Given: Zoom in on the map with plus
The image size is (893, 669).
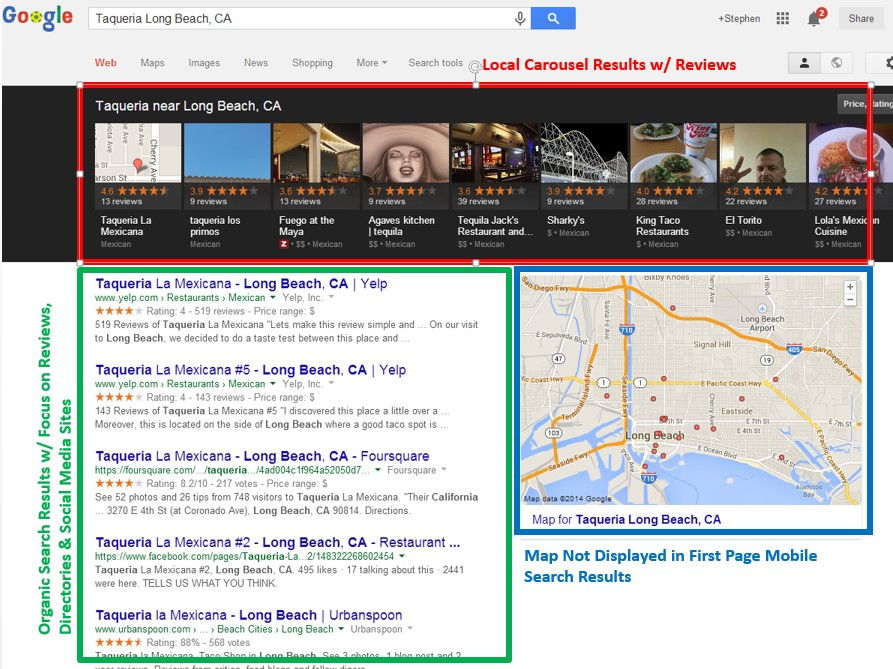Looking at the screenshot, I should pos(850,287).
